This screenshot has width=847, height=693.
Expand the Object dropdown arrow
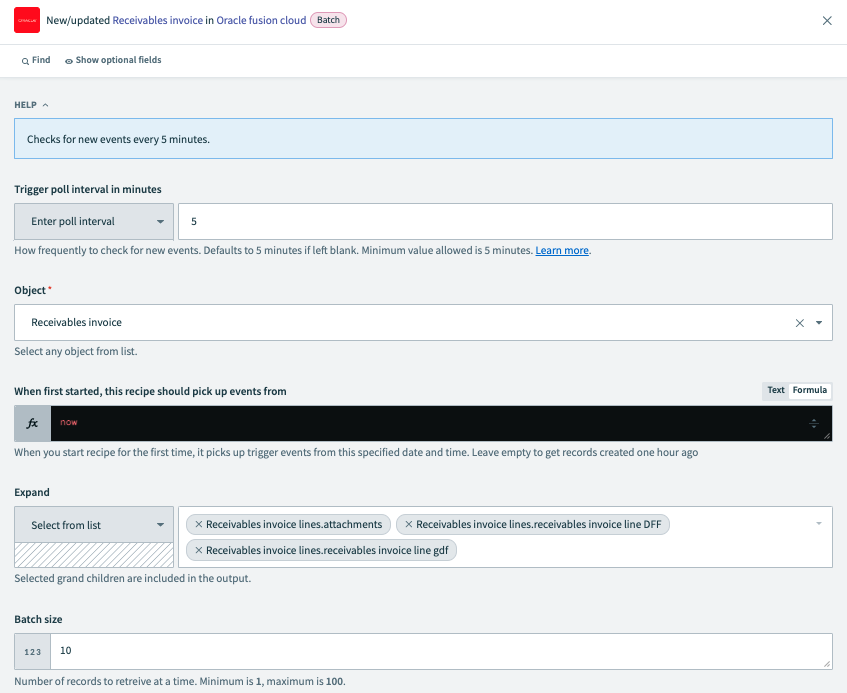click(819, 323)
